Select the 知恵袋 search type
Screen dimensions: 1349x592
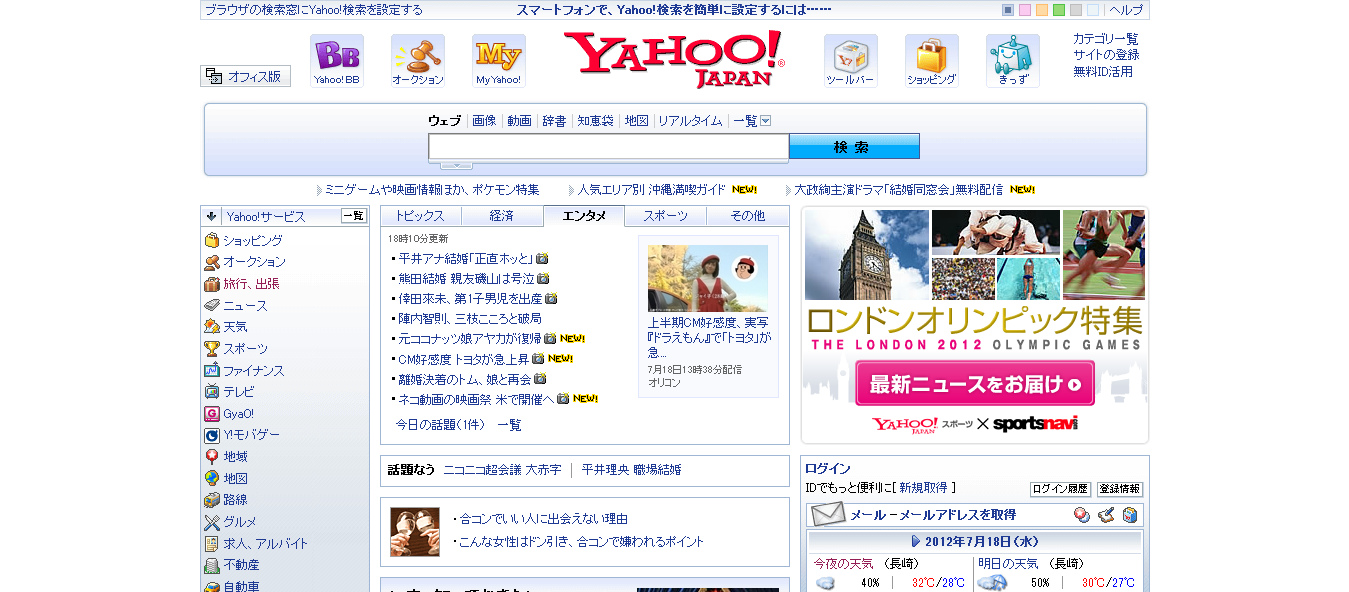[595, 121]
